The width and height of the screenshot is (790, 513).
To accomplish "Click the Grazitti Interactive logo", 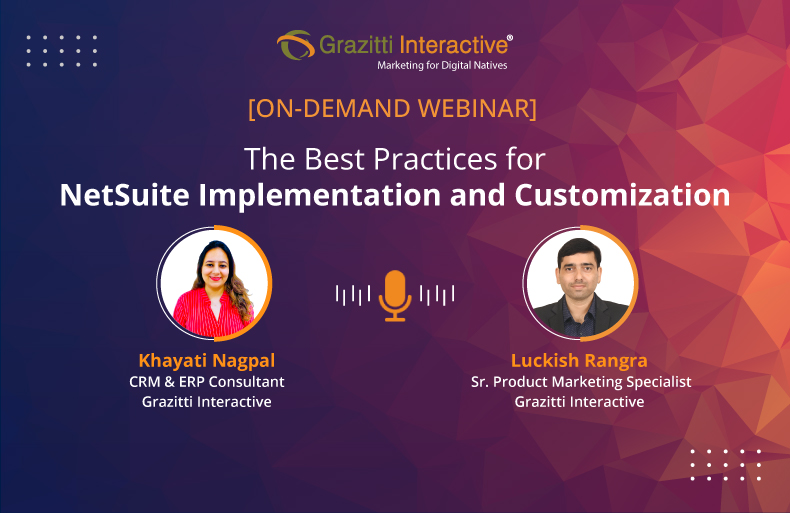I will [x=394, y=50].
